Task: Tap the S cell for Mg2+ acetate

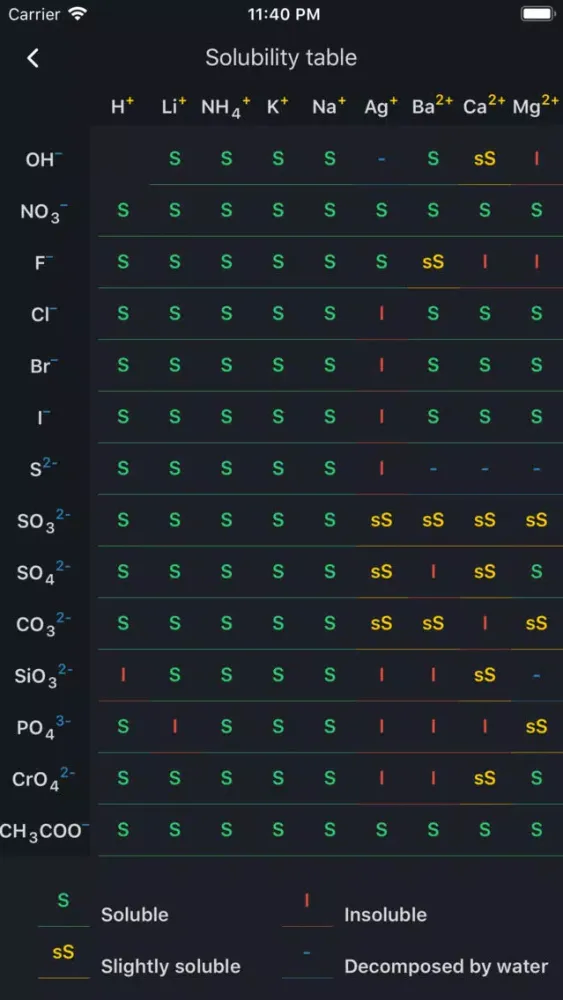Action: [x=536, y=830]
